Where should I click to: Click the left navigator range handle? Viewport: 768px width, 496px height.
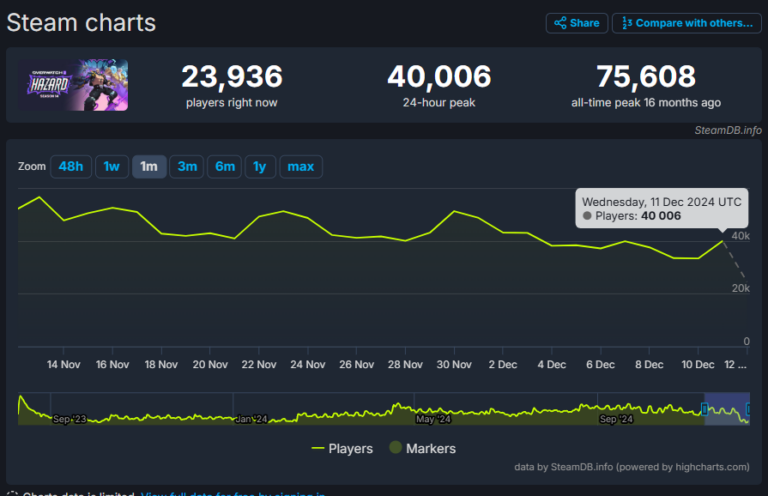[704, 409]
